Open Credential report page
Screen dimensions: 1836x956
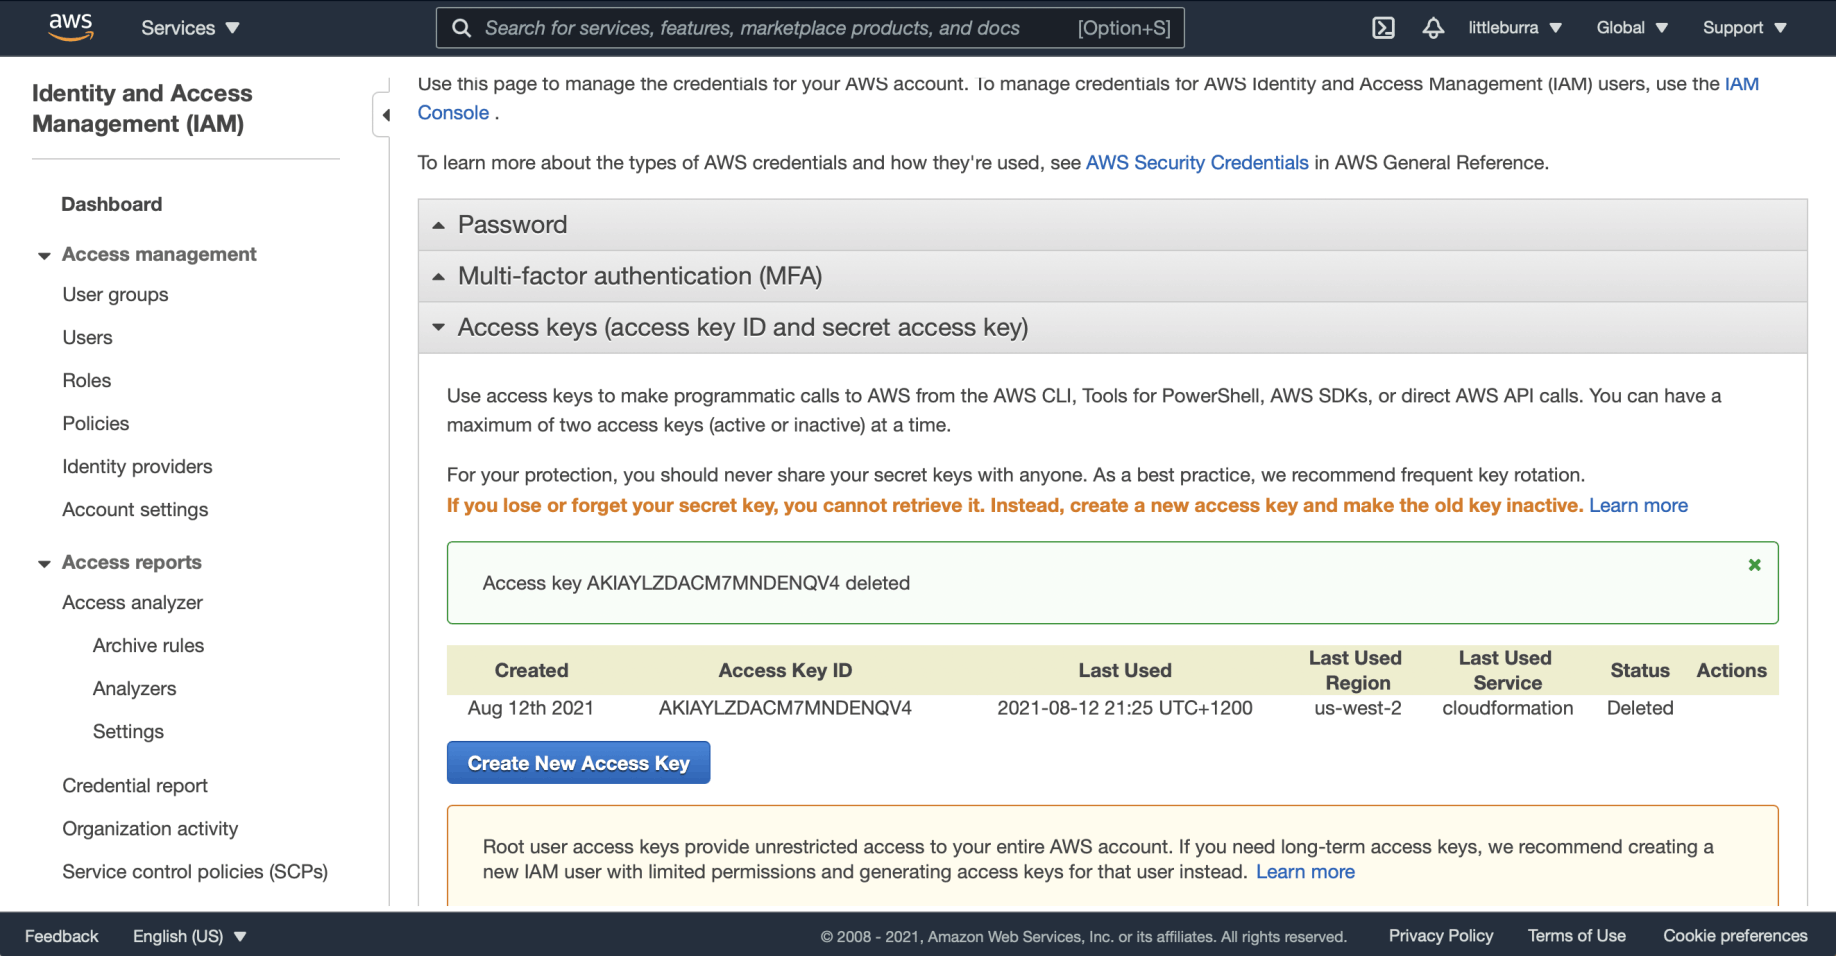(x=135, y=786)
